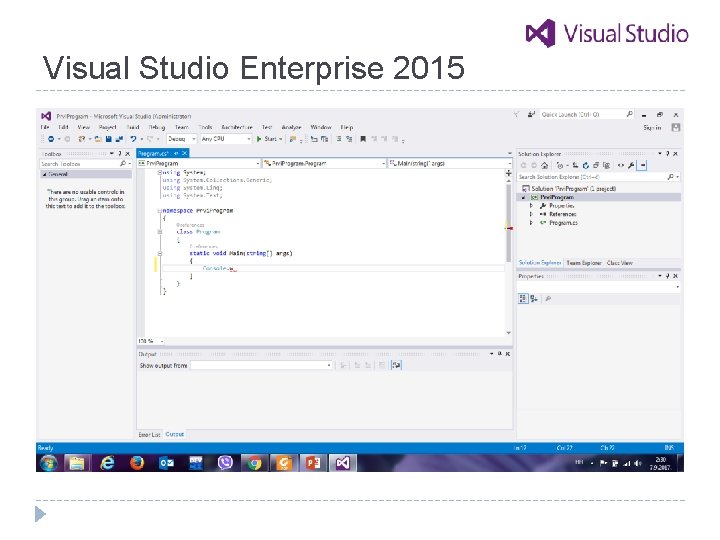The height and width of the screenshot is (540, 720).
Task: Click the Categorized icon in Properties panel
Action: pyautogui.click(x=523, y=299)
